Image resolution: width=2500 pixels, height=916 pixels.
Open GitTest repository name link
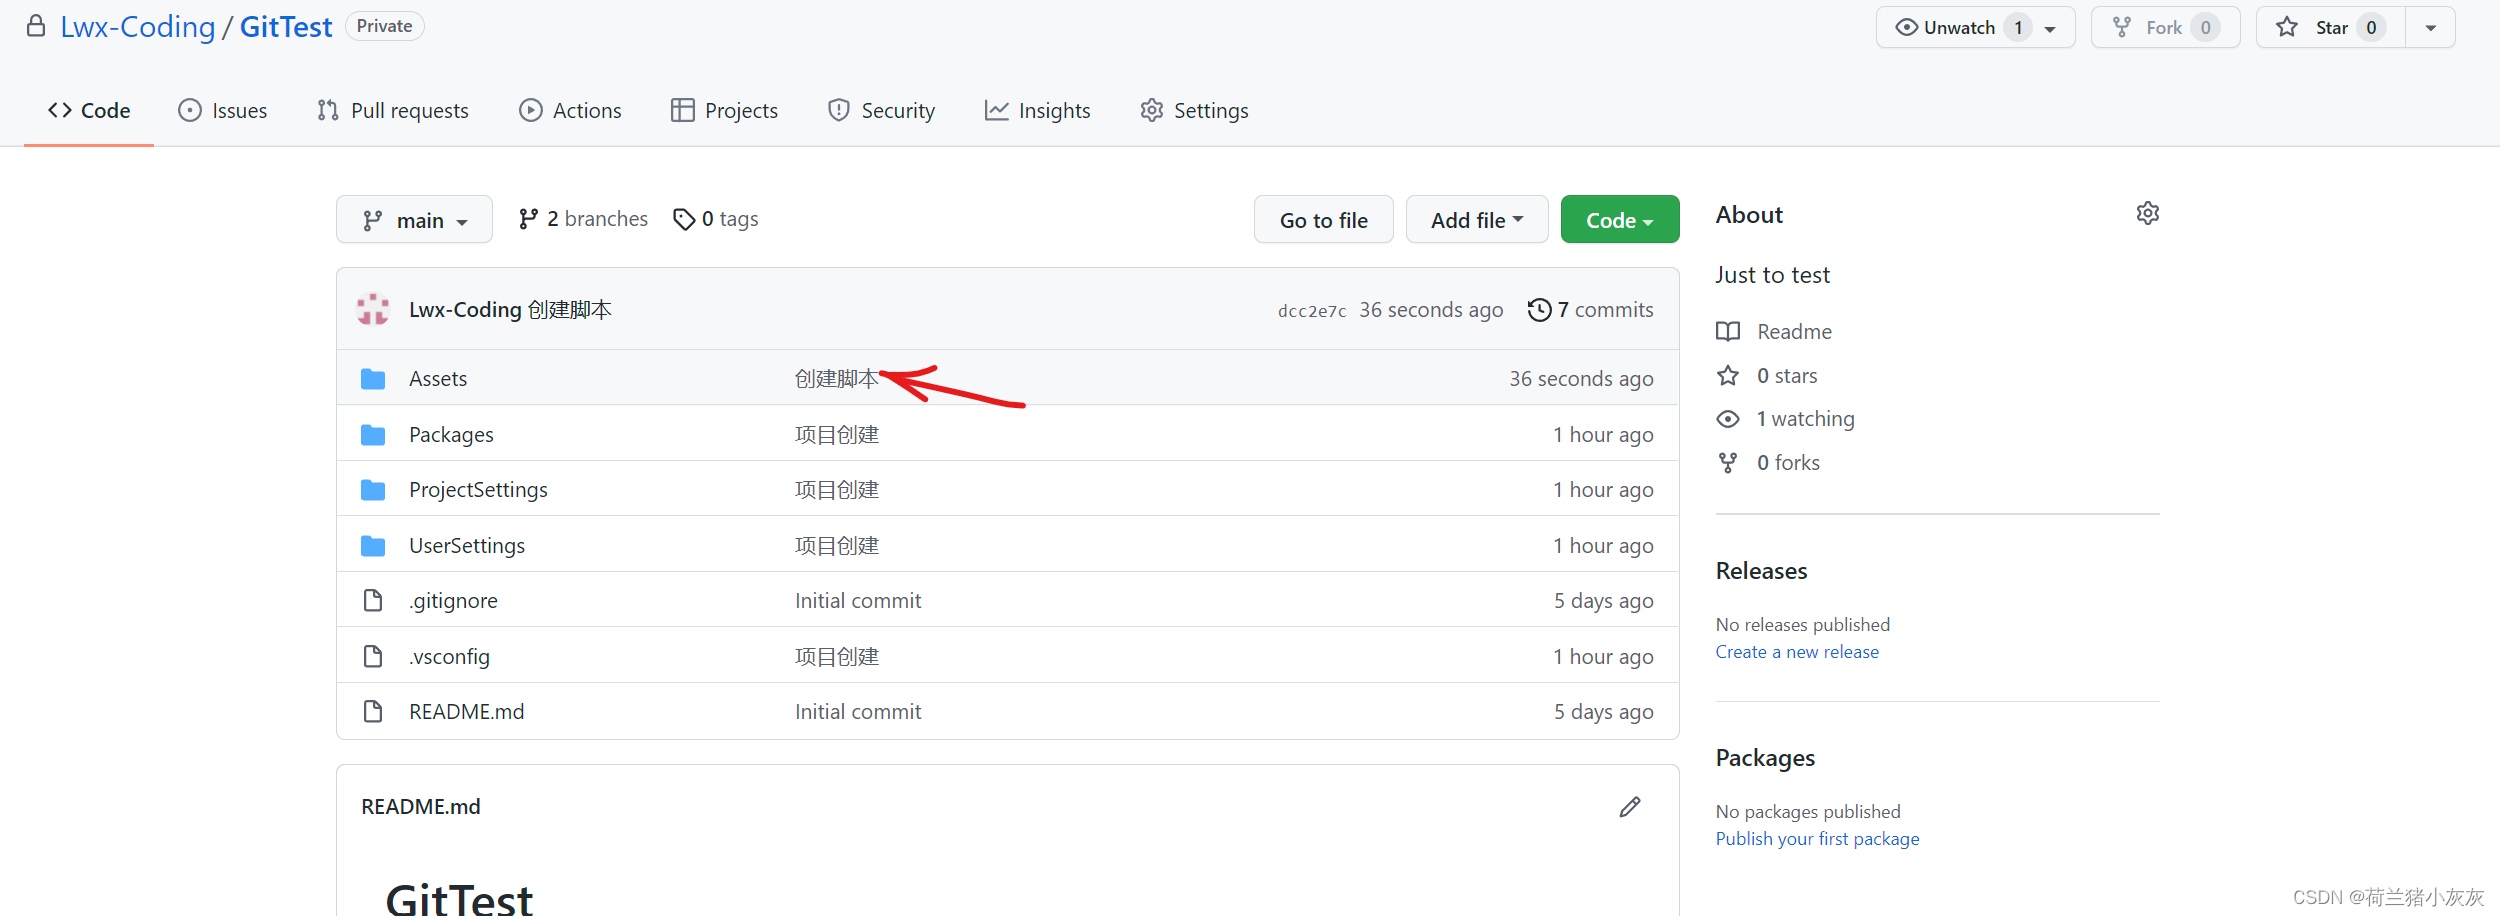tap(285, 27)
